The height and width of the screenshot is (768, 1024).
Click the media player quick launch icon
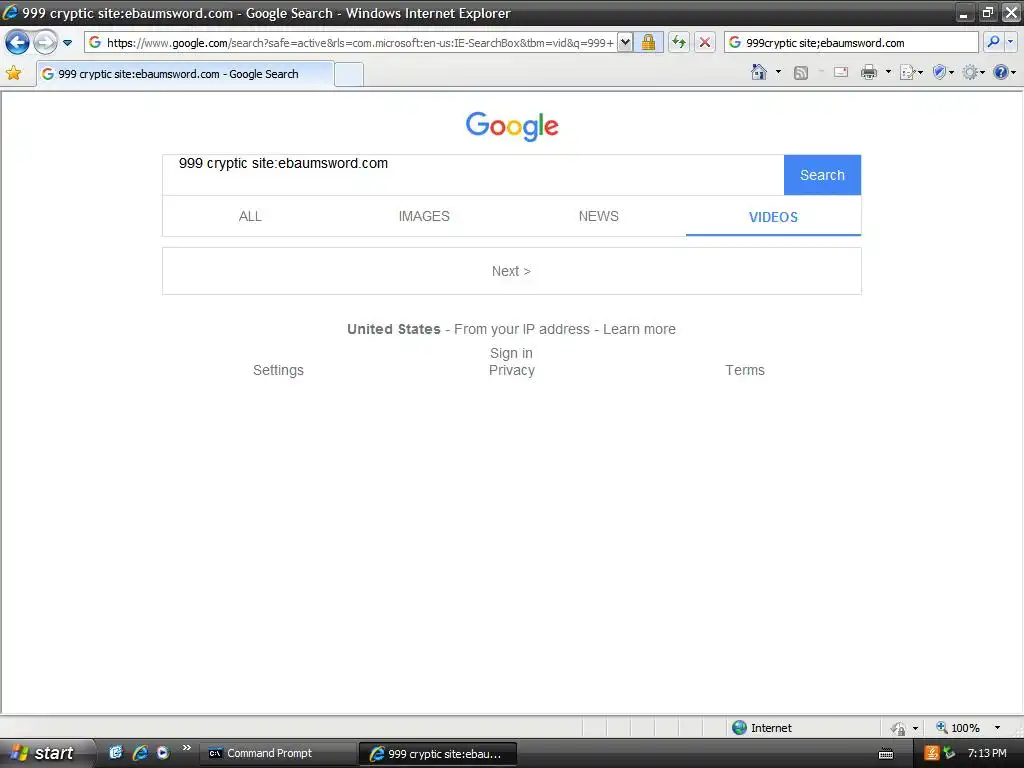tap(163, 752)
